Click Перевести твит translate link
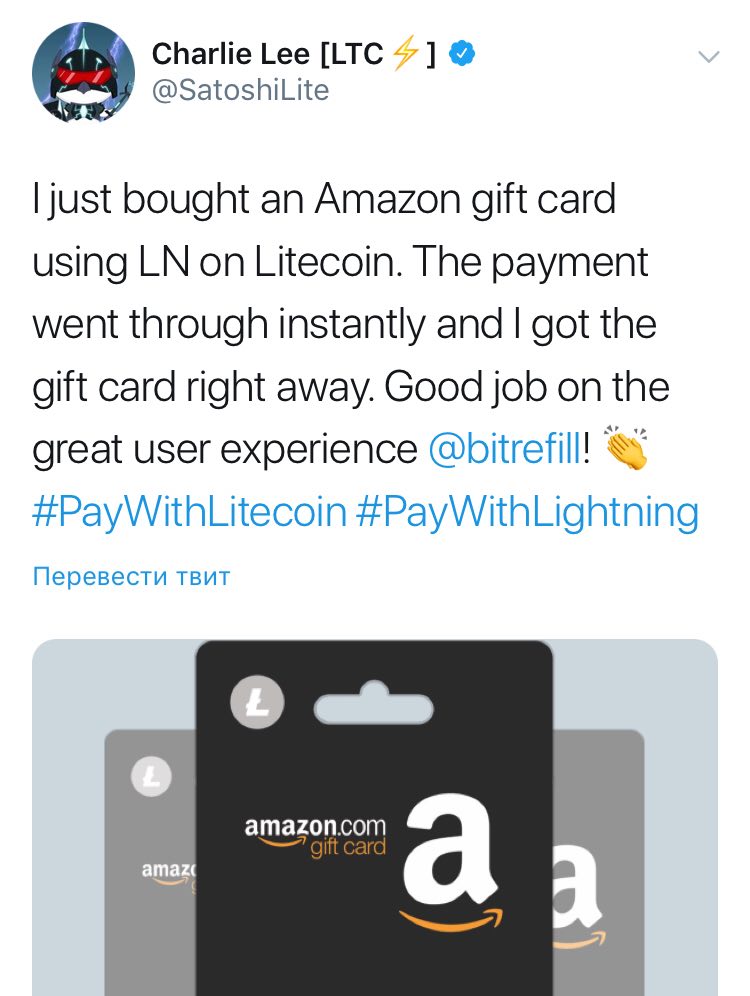The width and height of the screenshot is (750, 996). coord(131,576)
